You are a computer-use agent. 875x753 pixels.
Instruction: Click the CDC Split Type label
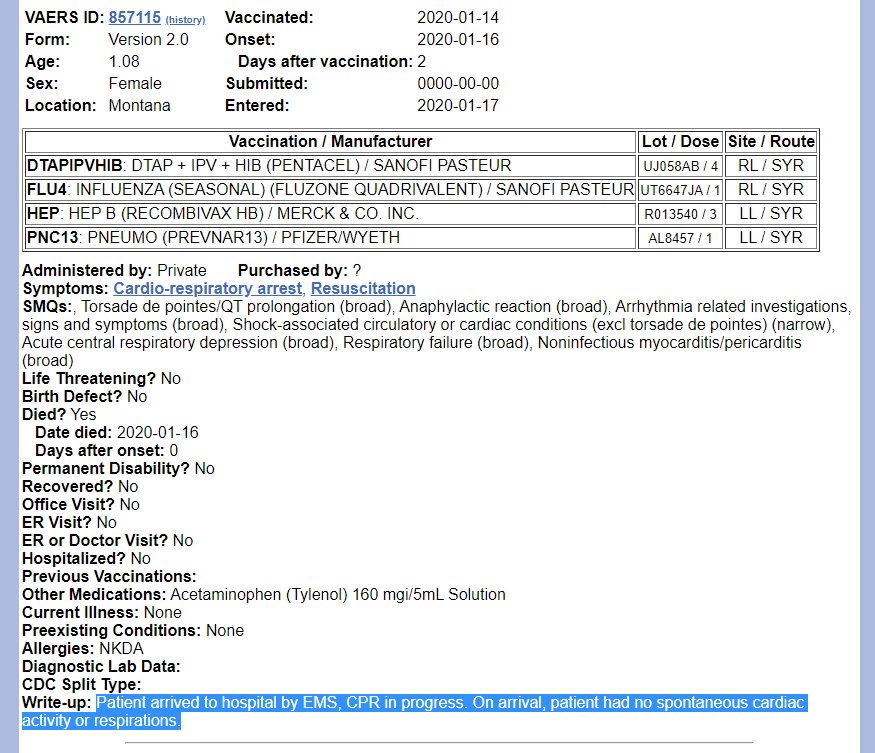click(x=81, y=685)
